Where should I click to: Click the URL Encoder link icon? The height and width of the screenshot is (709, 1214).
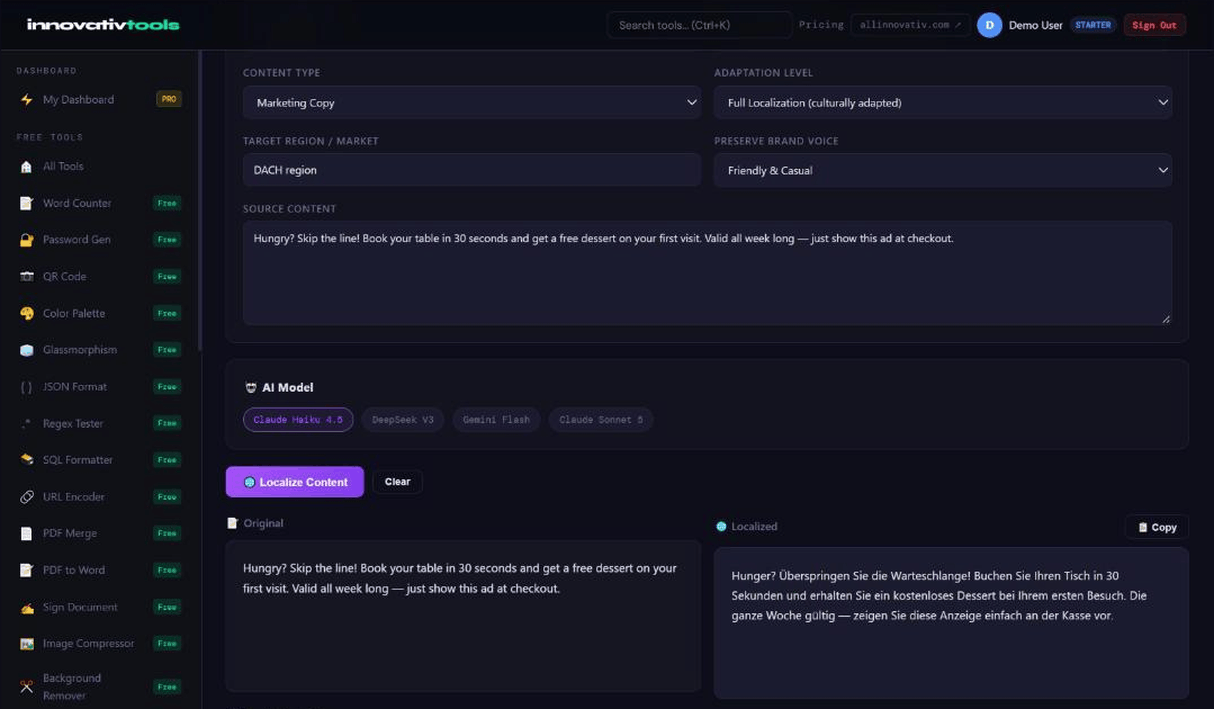pos(27,497)
